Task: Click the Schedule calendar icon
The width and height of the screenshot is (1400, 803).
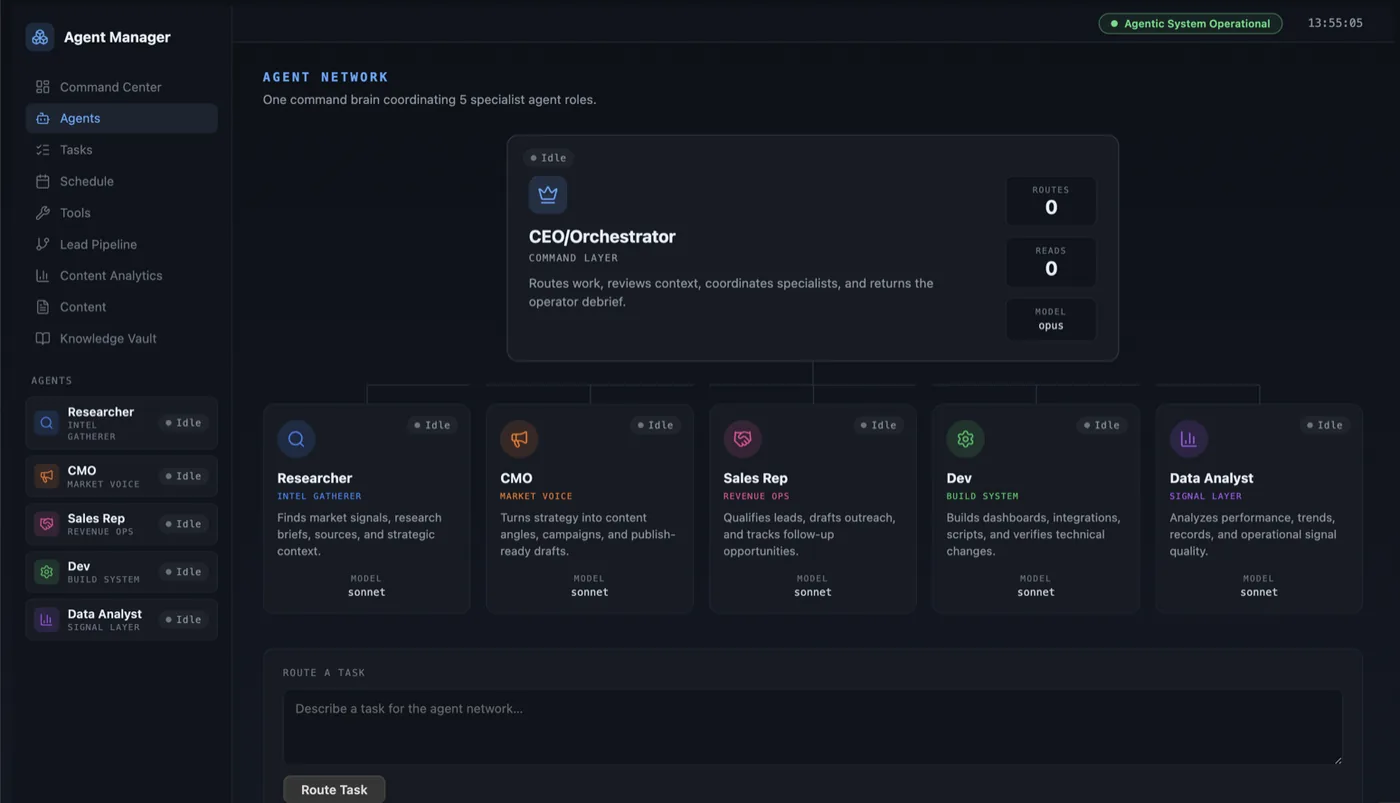Action: 42,181
